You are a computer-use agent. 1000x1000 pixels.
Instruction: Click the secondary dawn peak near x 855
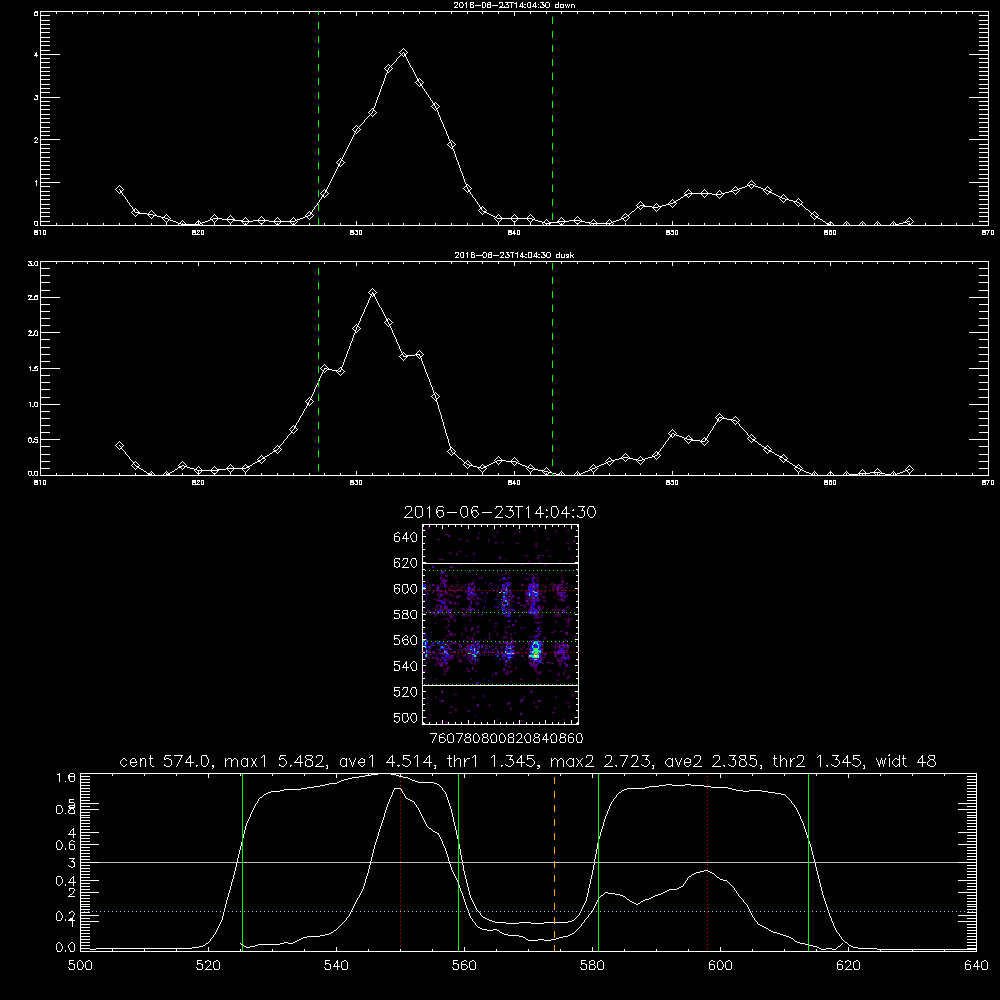(x=751, y=185)
